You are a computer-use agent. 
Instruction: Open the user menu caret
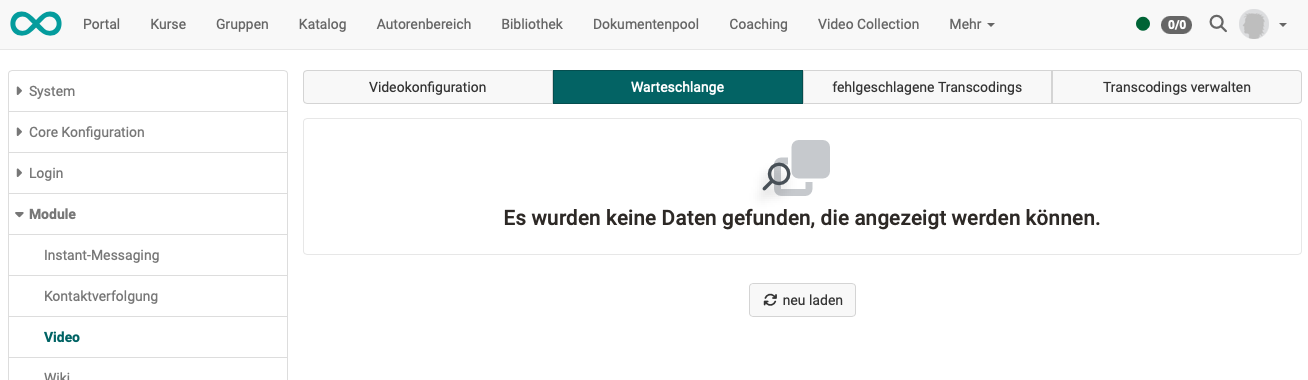click(x=1283, y=25)
